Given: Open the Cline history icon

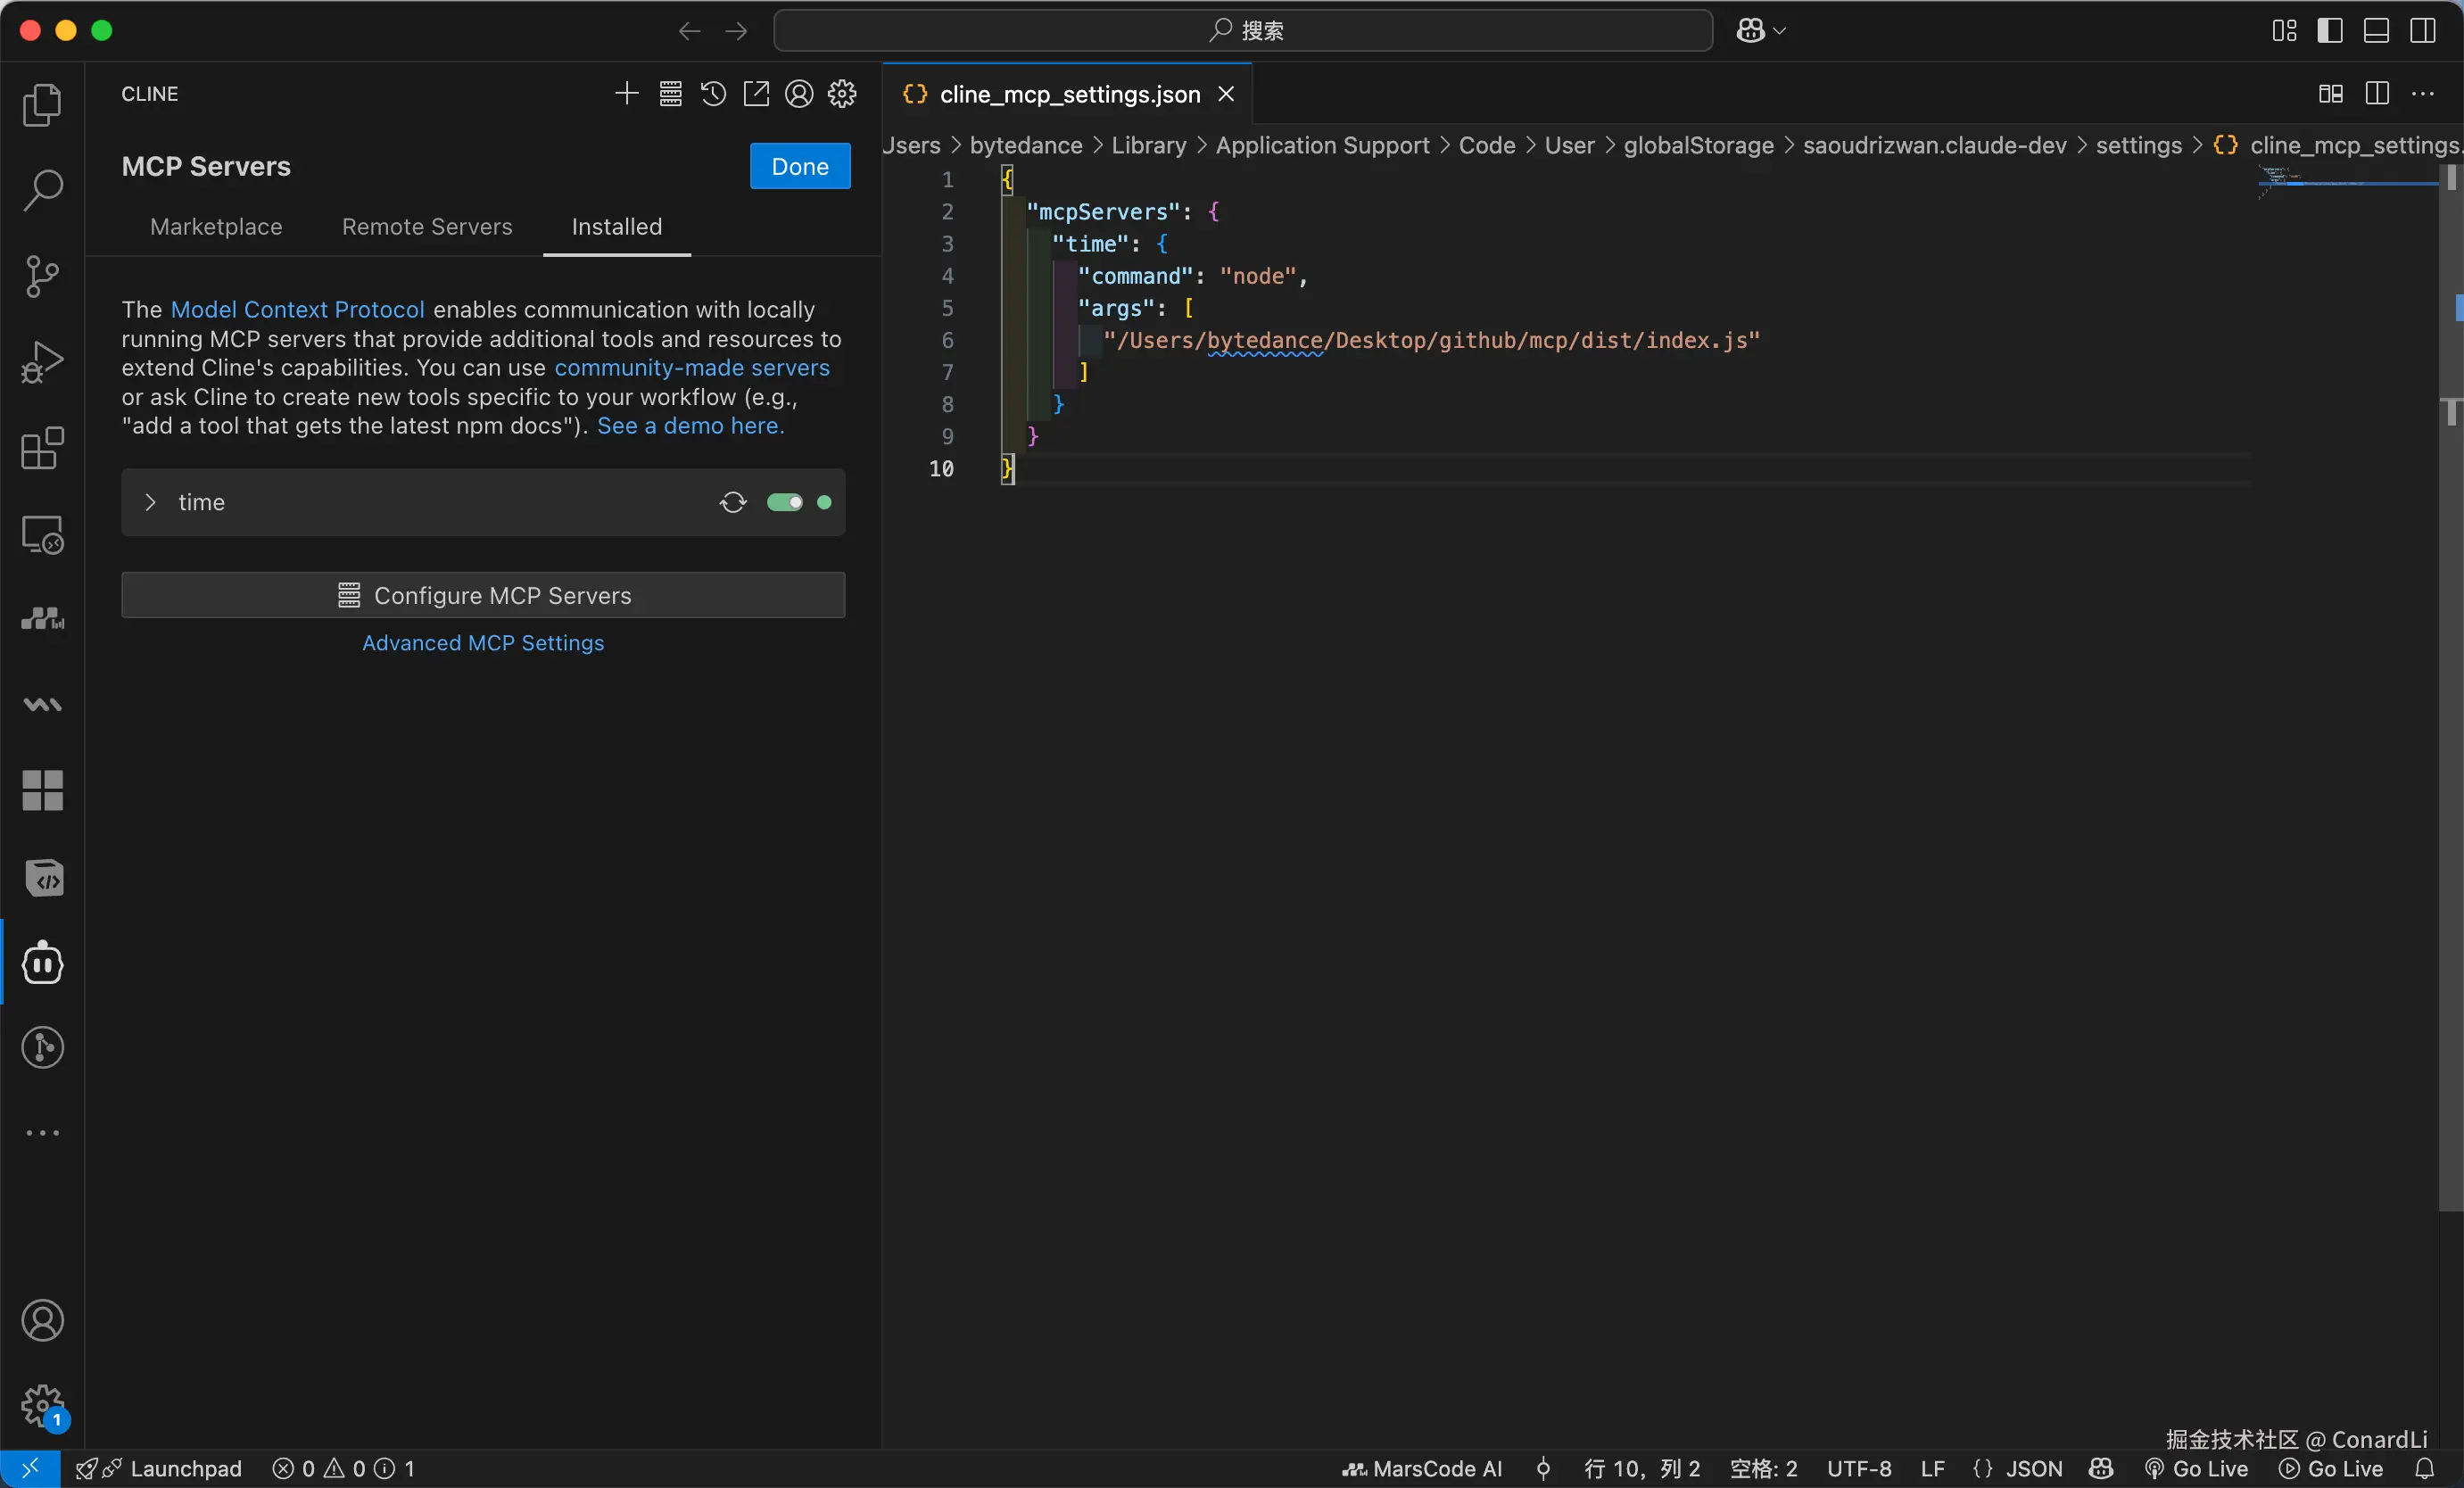Looking at the screenshot, I should pyautogui.click(x=713, y=94).
